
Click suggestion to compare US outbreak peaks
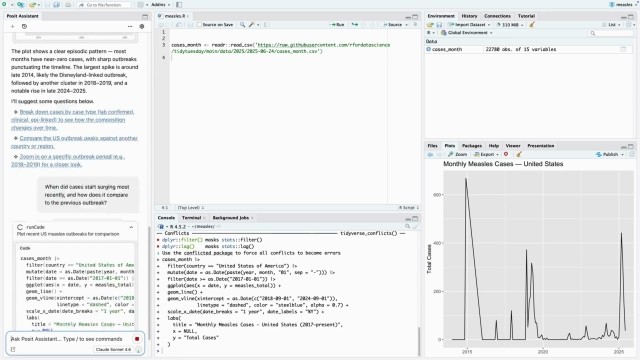coord(74,142)
